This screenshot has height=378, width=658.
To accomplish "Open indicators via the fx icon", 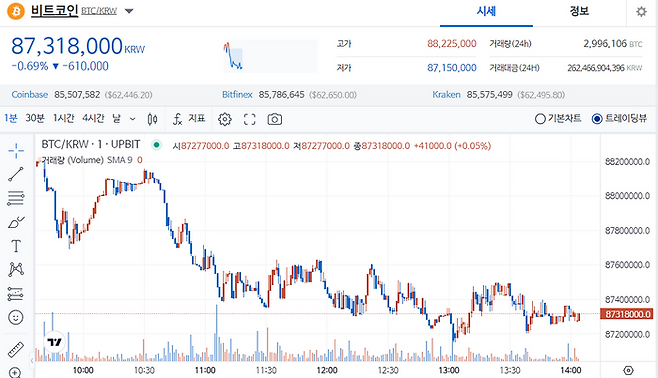I will click(178, 119).
